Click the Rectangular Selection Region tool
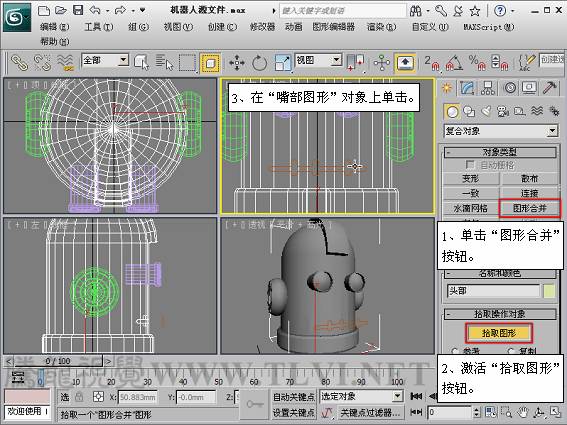 tap(187, 63)
